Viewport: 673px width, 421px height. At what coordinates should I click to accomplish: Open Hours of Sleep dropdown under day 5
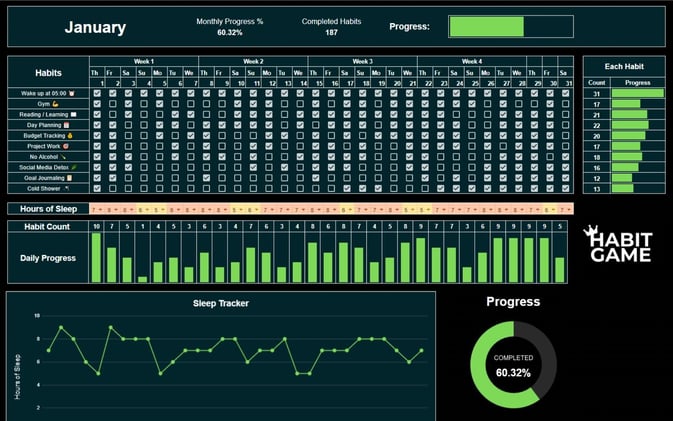click(164, 210)
